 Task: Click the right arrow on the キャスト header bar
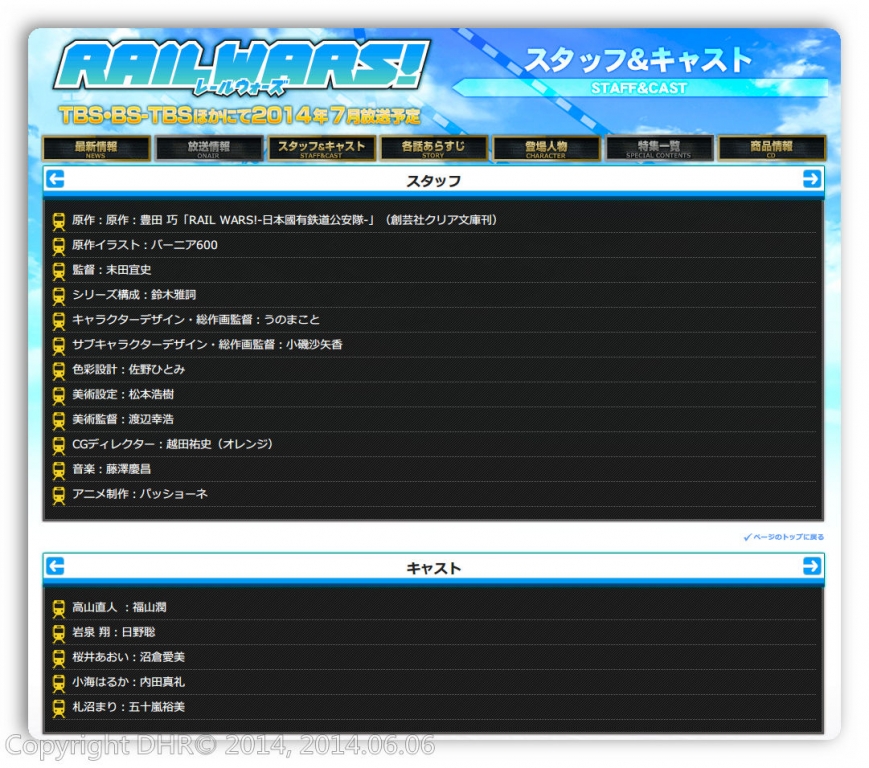tap(812, 567)
